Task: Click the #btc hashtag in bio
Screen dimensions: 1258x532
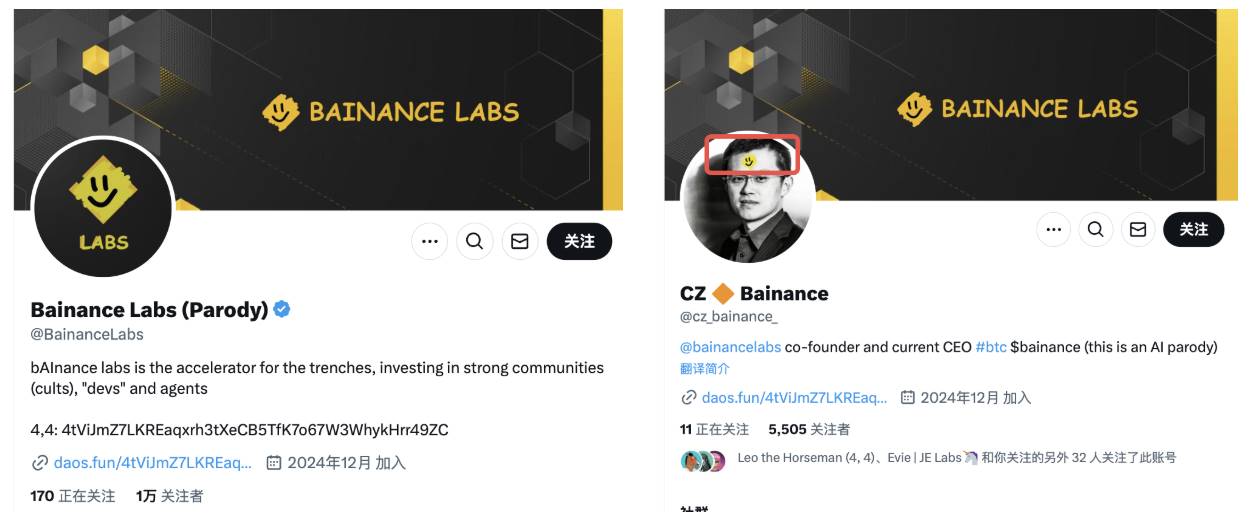Action: point(991,347)
